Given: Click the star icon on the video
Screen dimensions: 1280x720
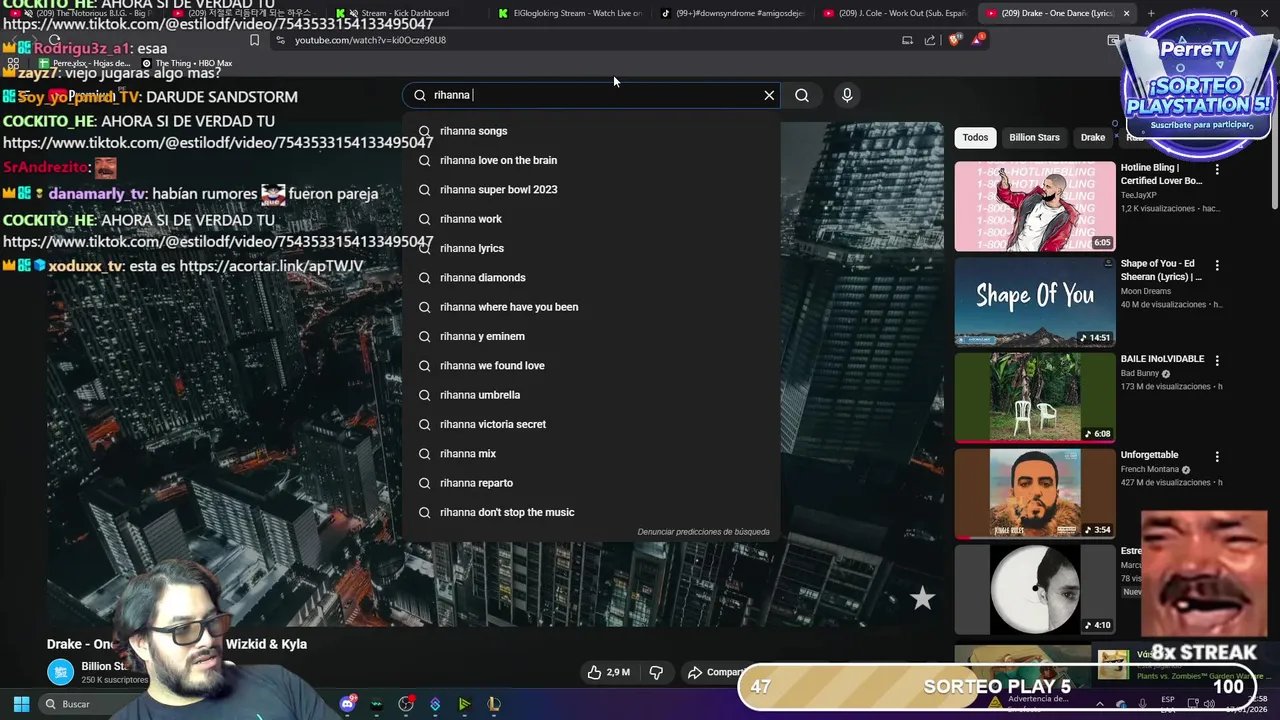Looking at the screenshot, I should pos(922,598).
